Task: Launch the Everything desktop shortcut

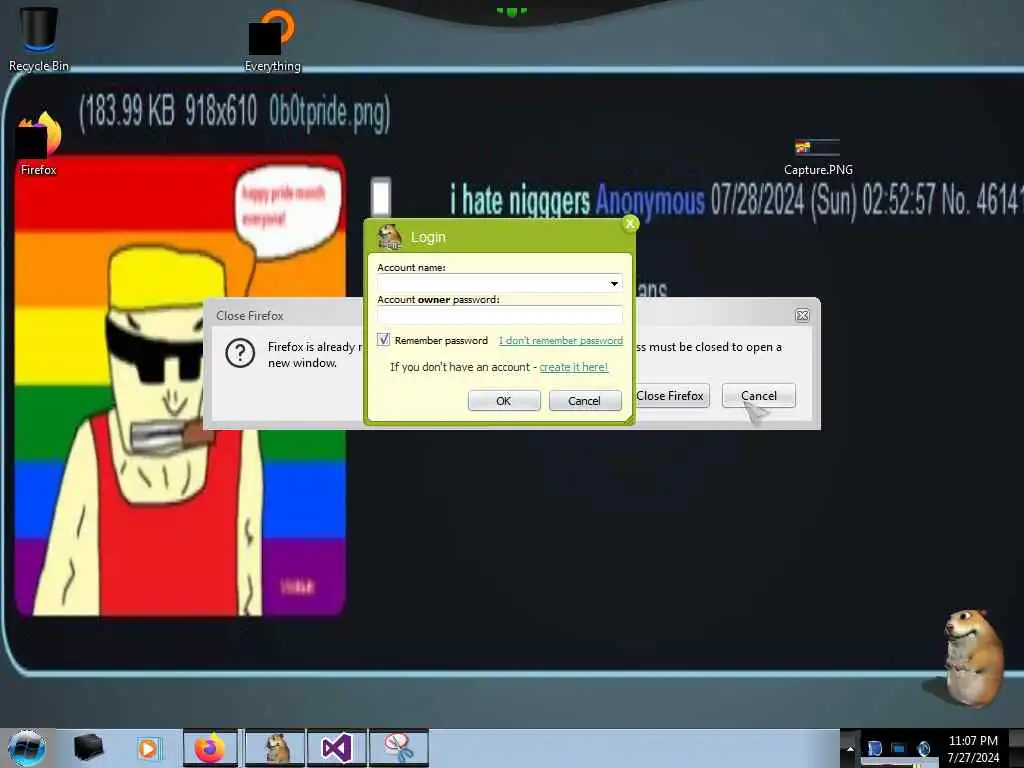Action: [272, 39]
